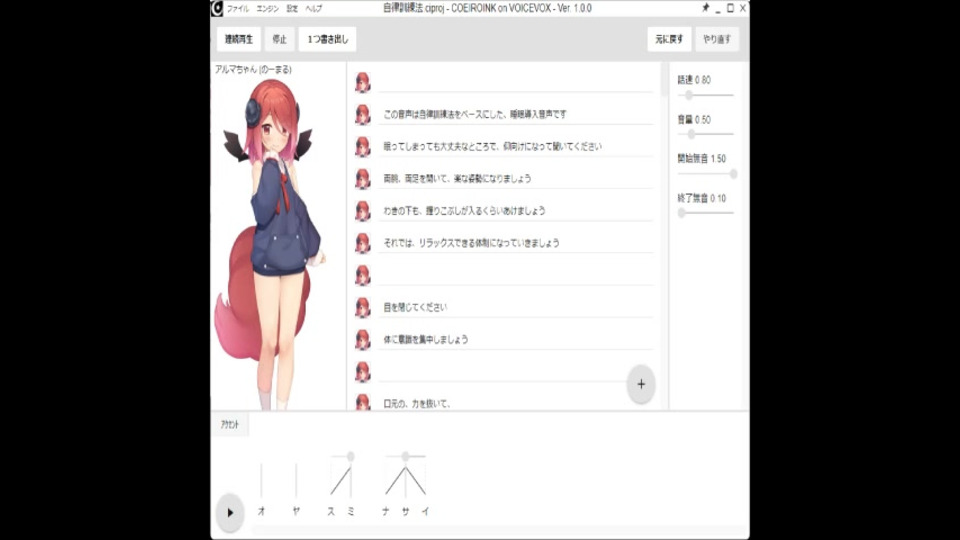Open the エンジン menu

tap(267, 9)
